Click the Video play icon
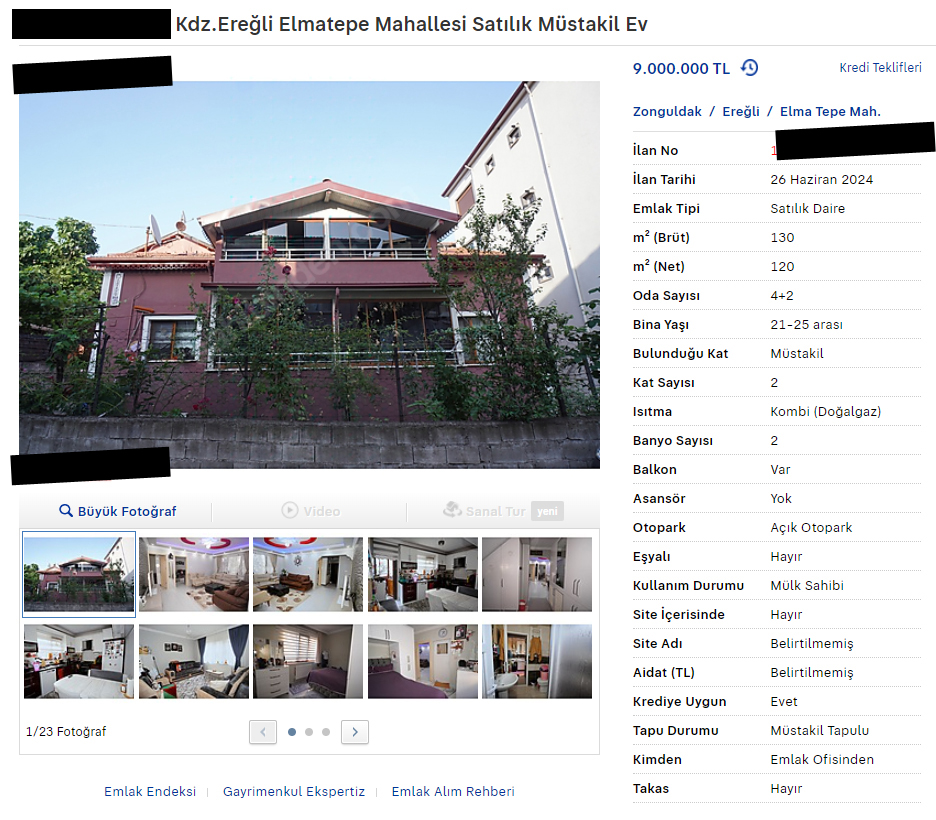This screenshot has height=820, width=936. click(x=290, y=510)
